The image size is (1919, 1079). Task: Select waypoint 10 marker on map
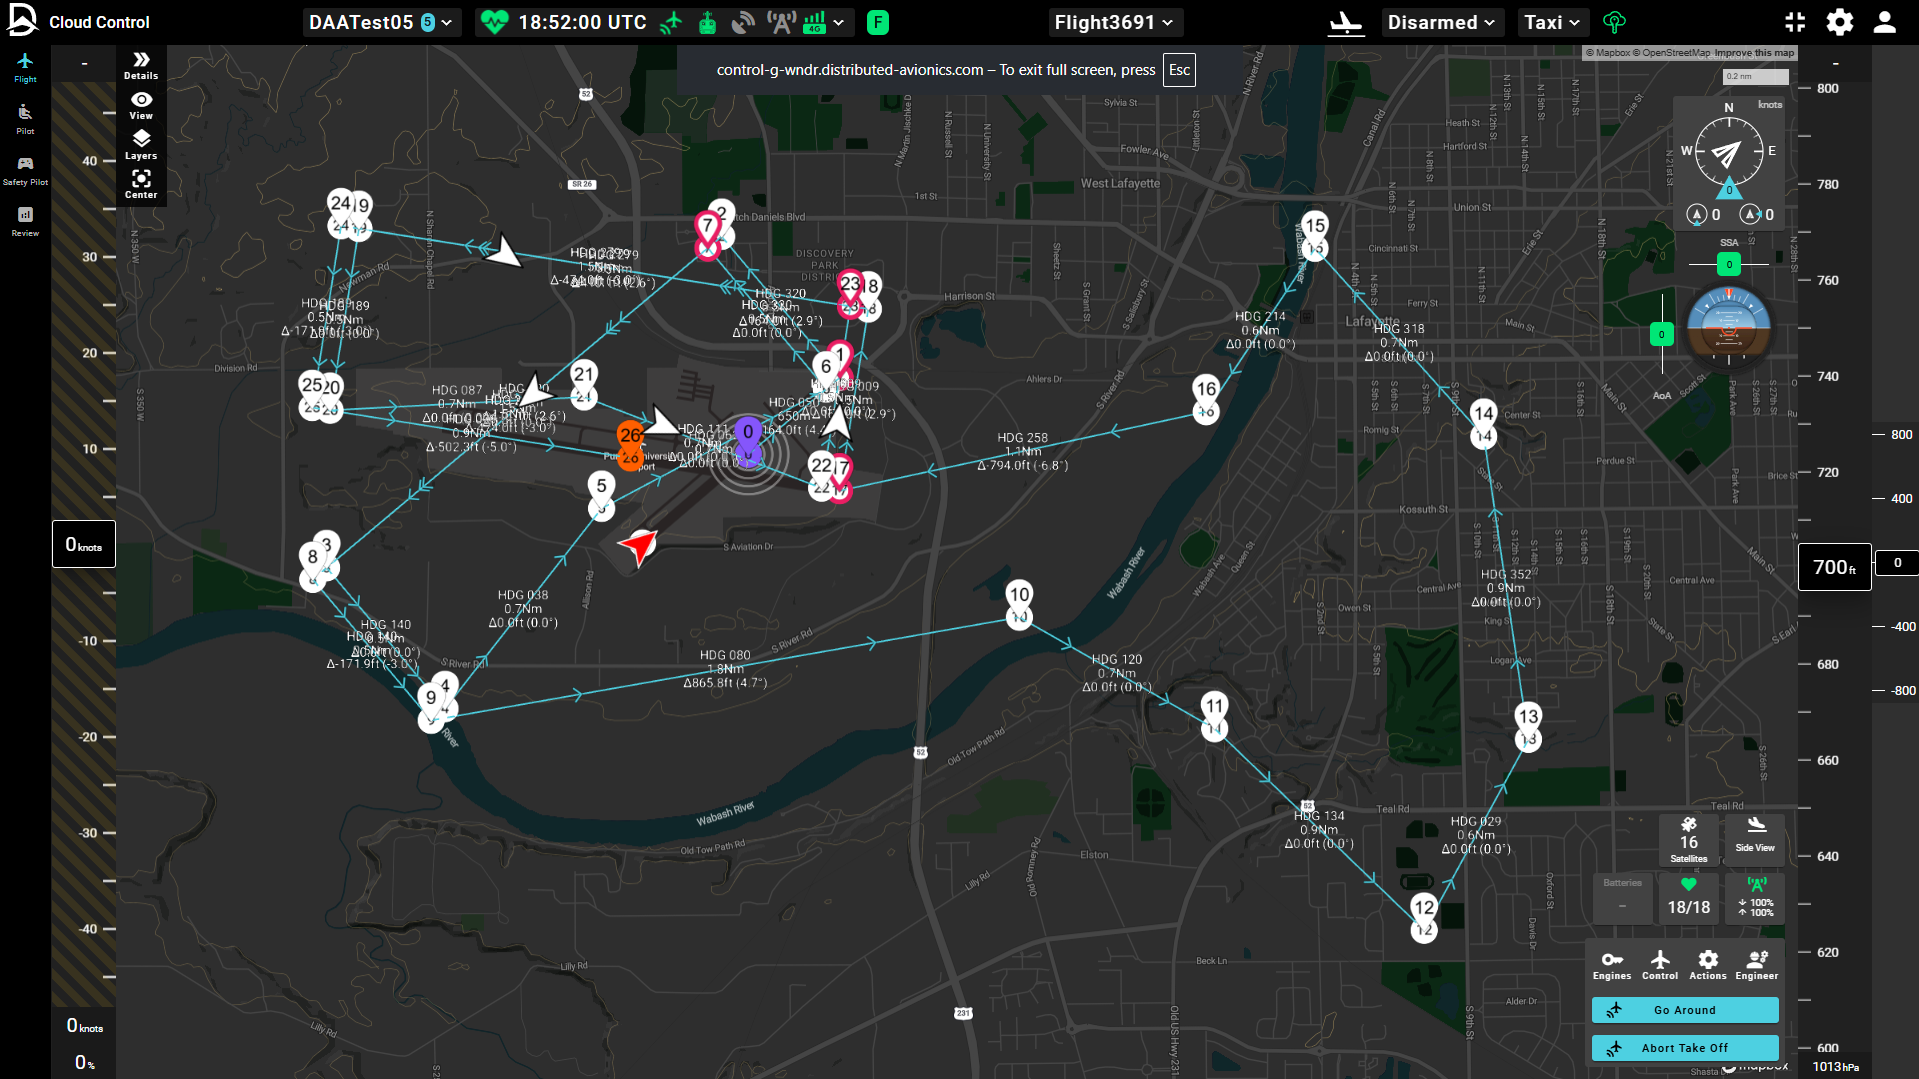1019,596
